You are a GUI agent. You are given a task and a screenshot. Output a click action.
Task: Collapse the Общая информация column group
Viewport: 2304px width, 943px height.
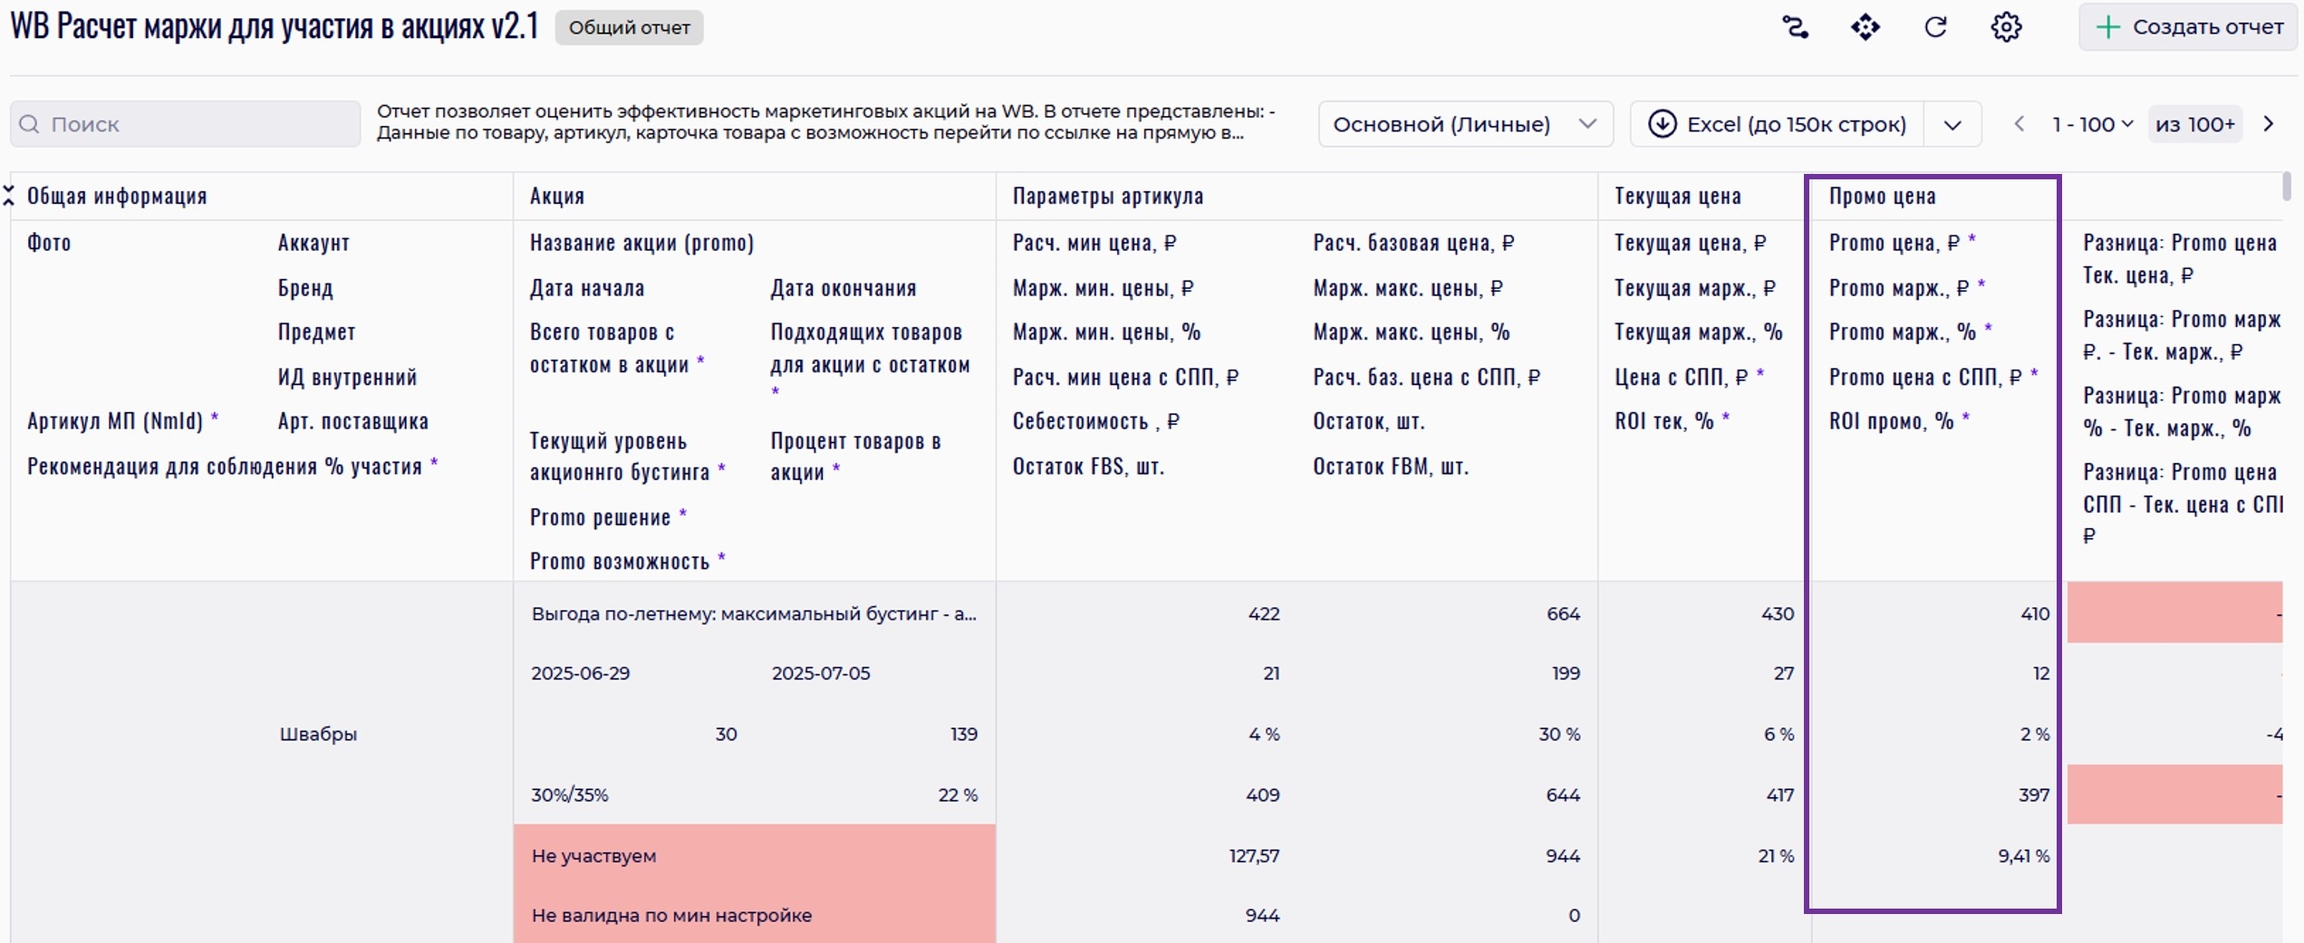[x=9, y=196]
